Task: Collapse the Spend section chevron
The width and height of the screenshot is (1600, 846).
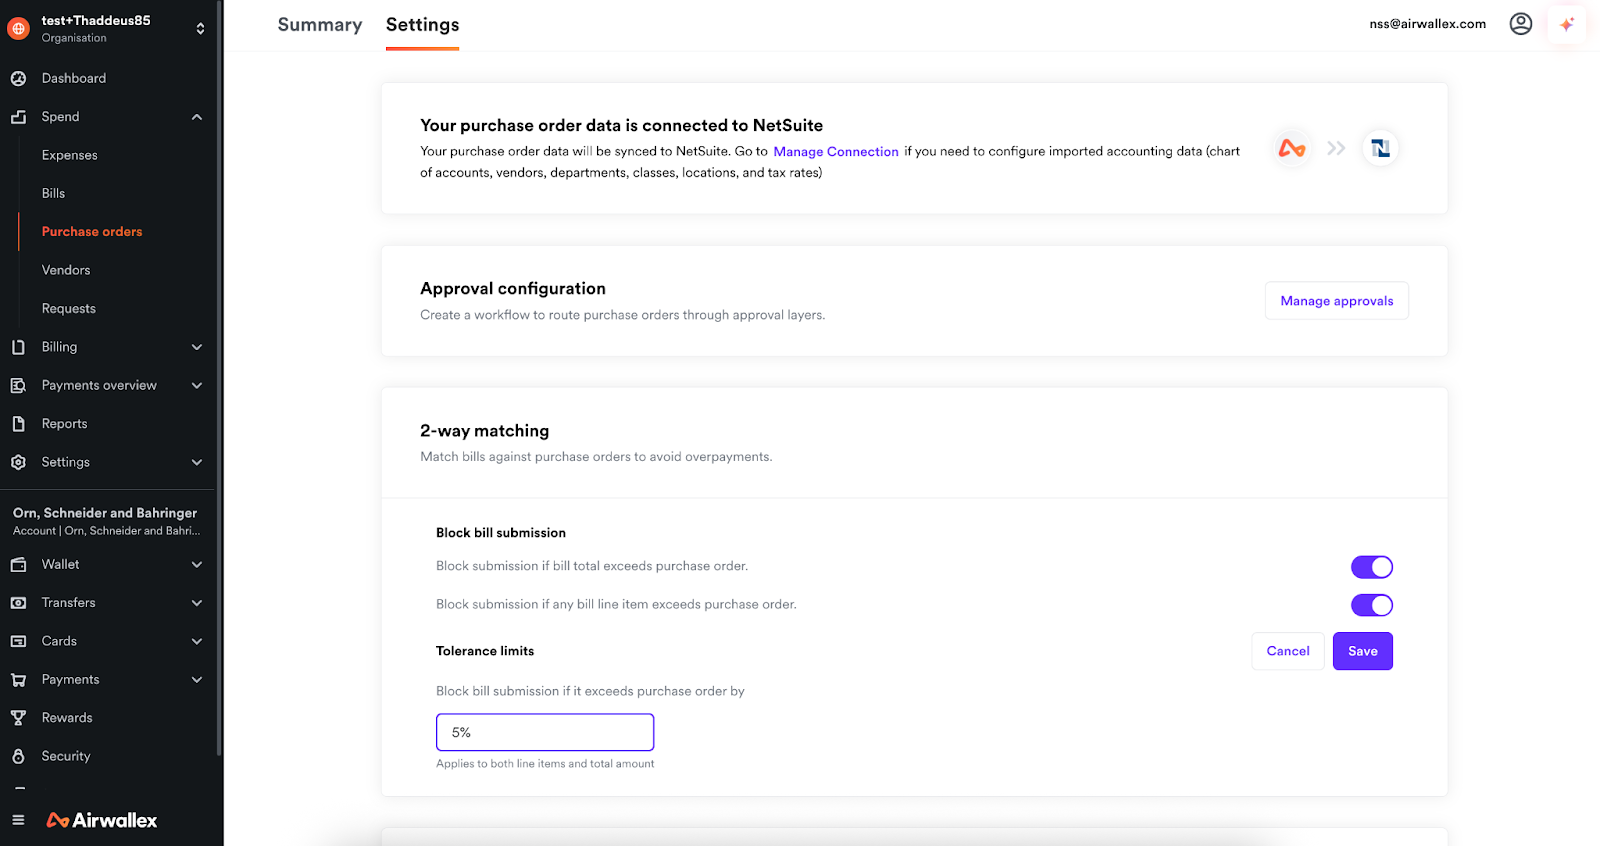Action: [197, 117]
